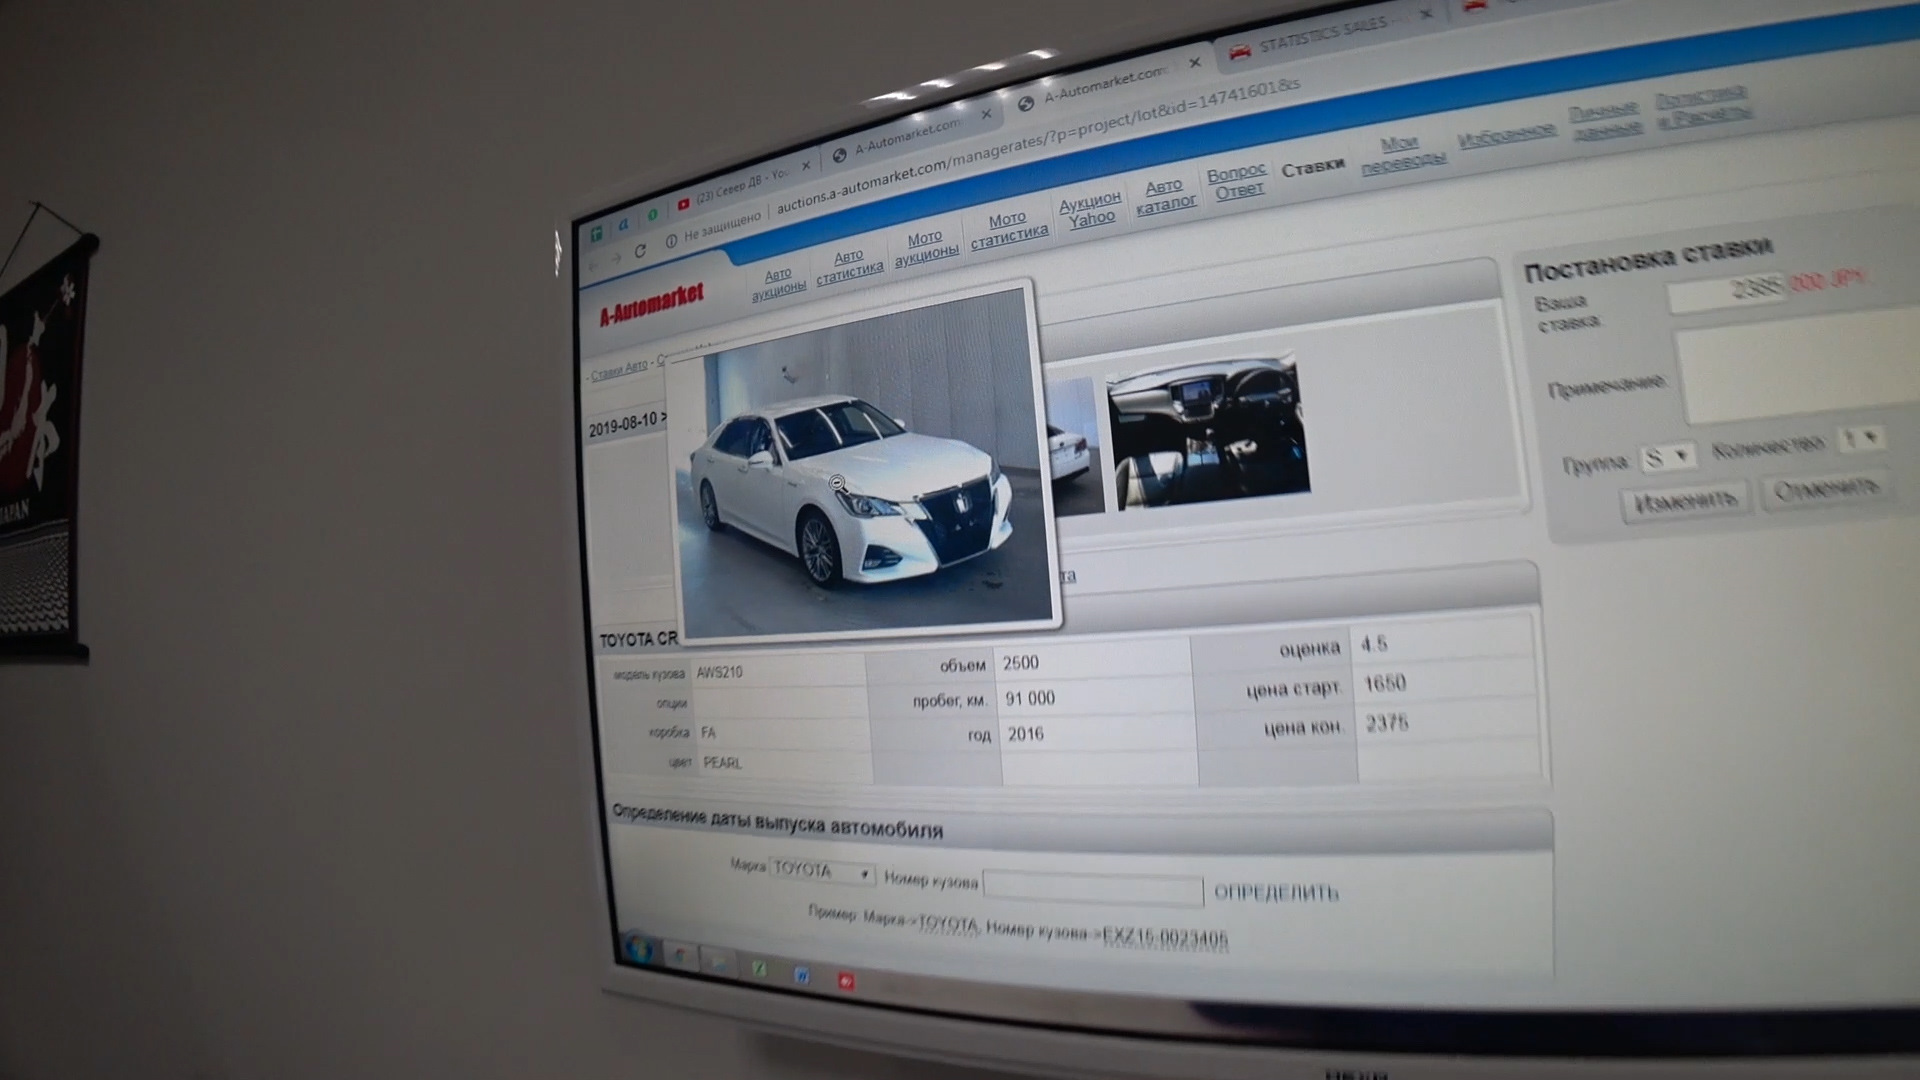Click the 'TOYOTA CR' title text
The height and width of the screenshot is (1080, 1920).
pyautogui.click(x=638, y=640)
